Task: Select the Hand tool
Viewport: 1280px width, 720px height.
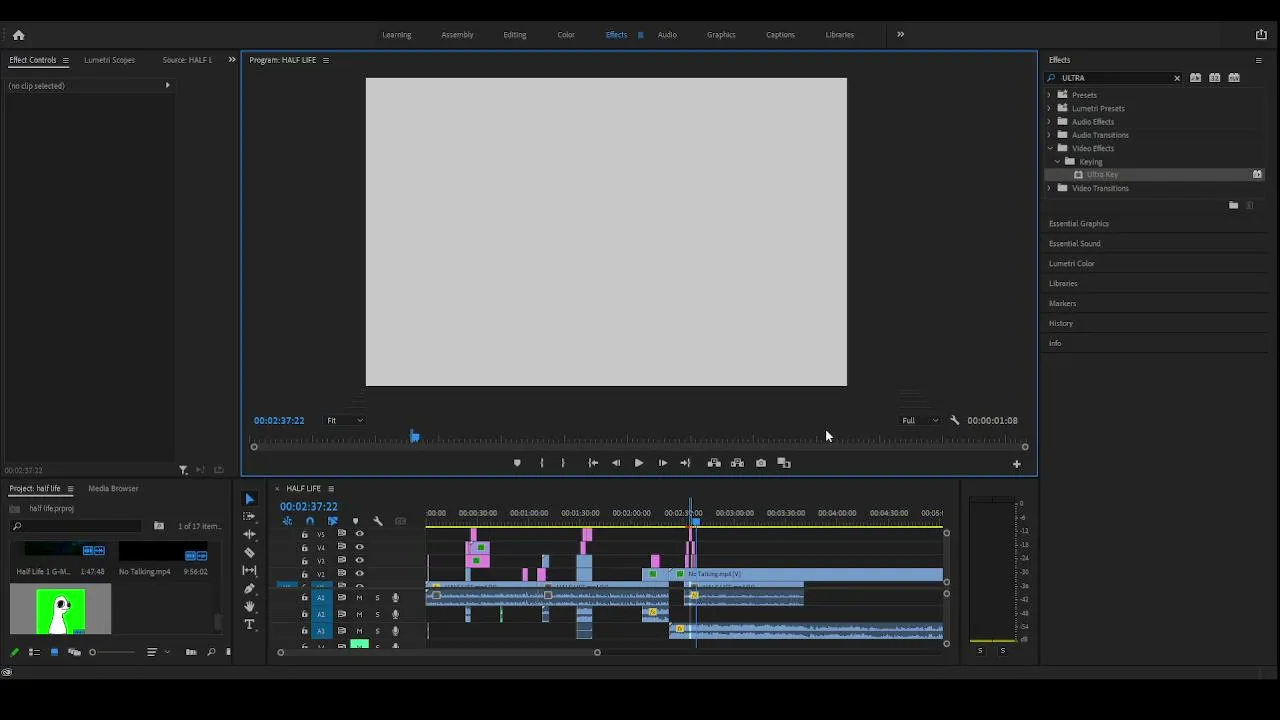Action: coord(250,606)
